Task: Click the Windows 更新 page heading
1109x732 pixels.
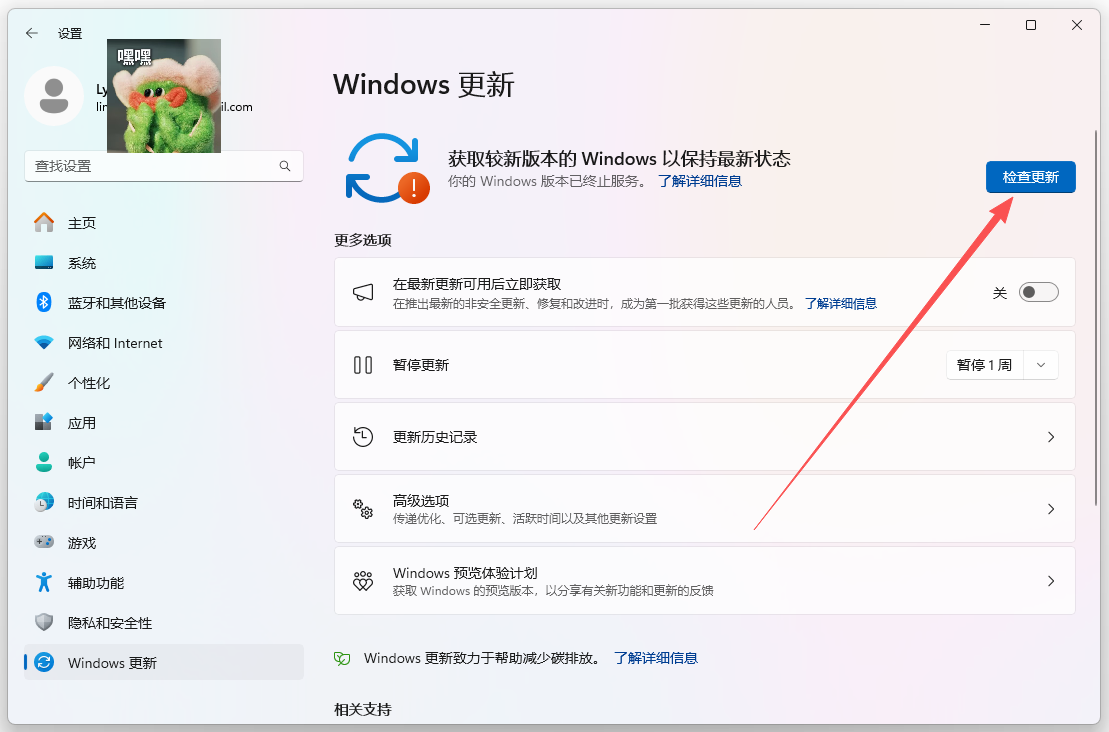Action: 424,84
